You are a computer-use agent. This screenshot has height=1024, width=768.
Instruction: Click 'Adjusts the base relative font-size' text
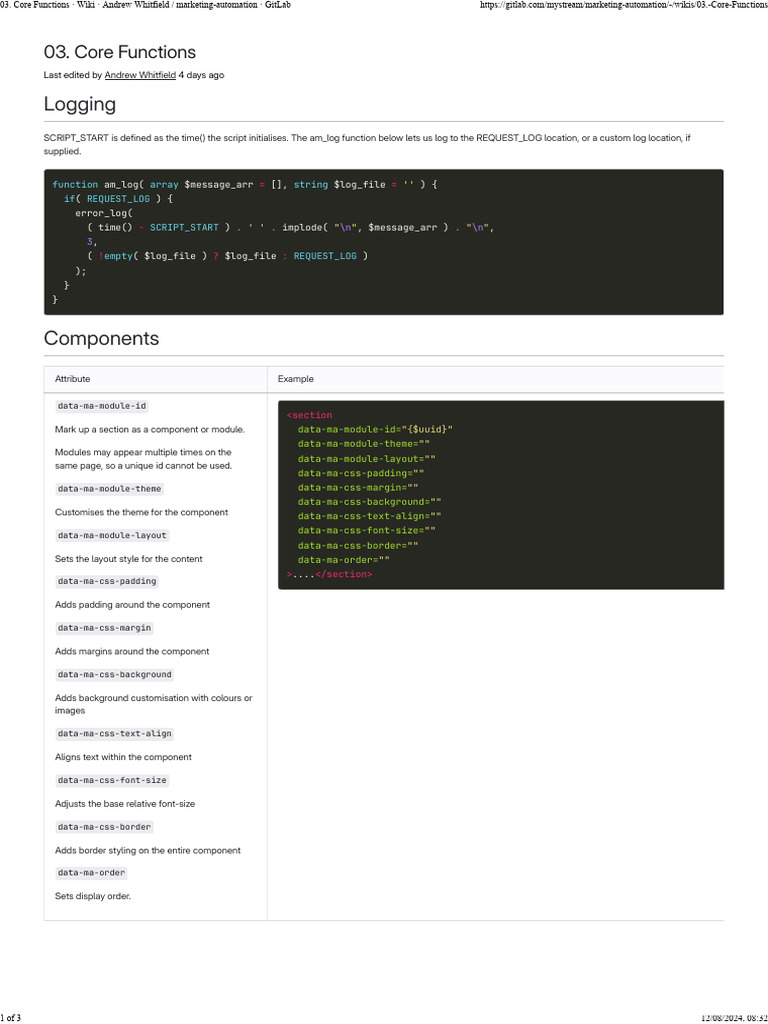pyautogui.click(x=125, y=804)
